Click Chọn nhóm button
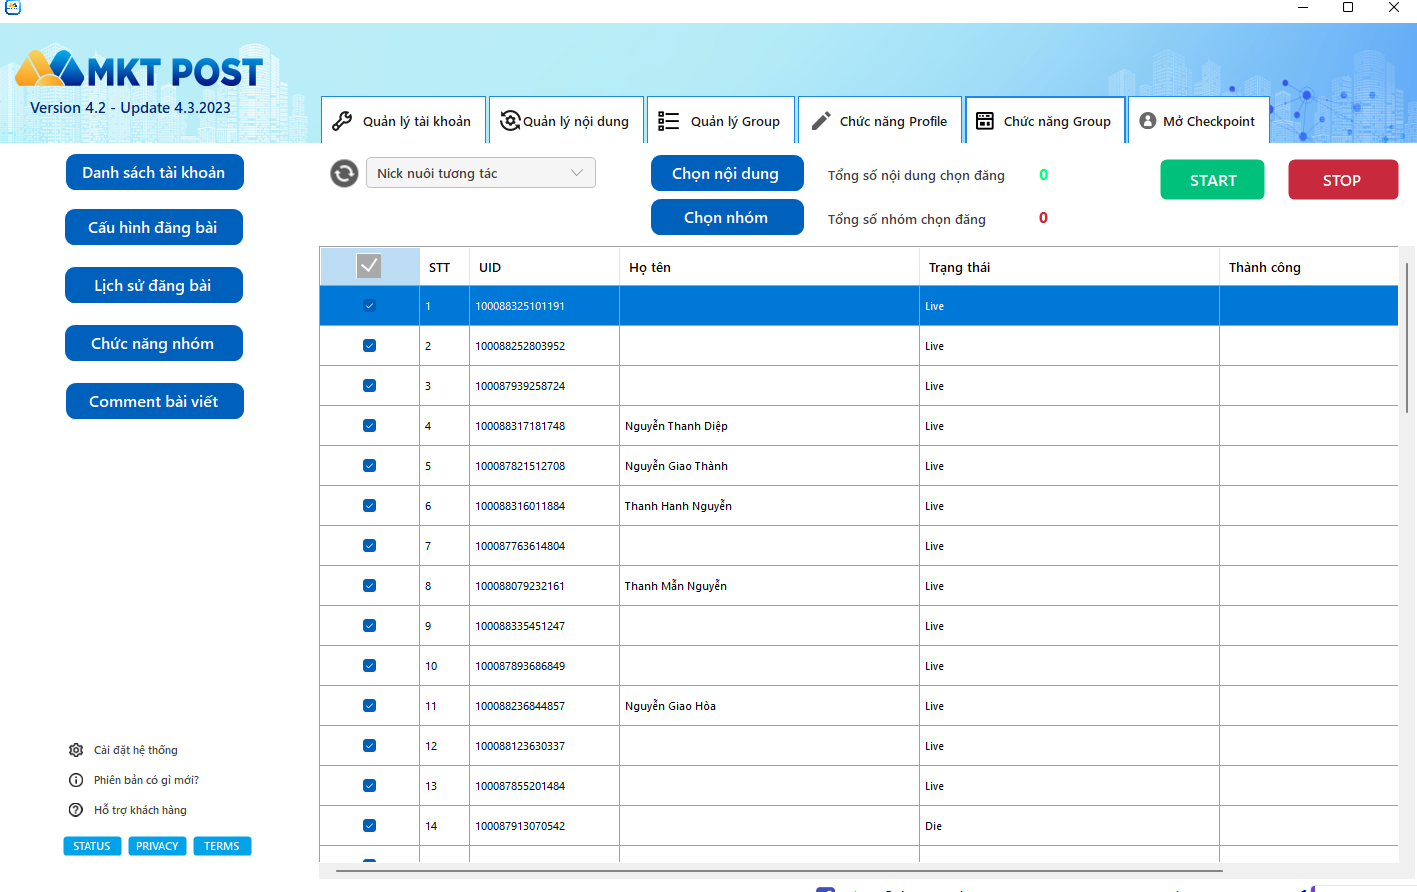The height and width of the screenshot is (892, 1417). 727,217
